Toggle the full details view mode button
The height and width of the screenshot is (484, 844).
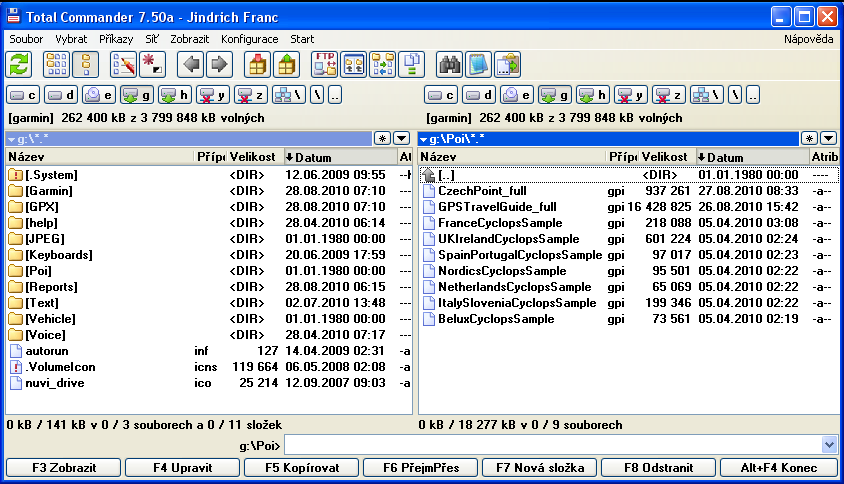(x=84, y=64)
